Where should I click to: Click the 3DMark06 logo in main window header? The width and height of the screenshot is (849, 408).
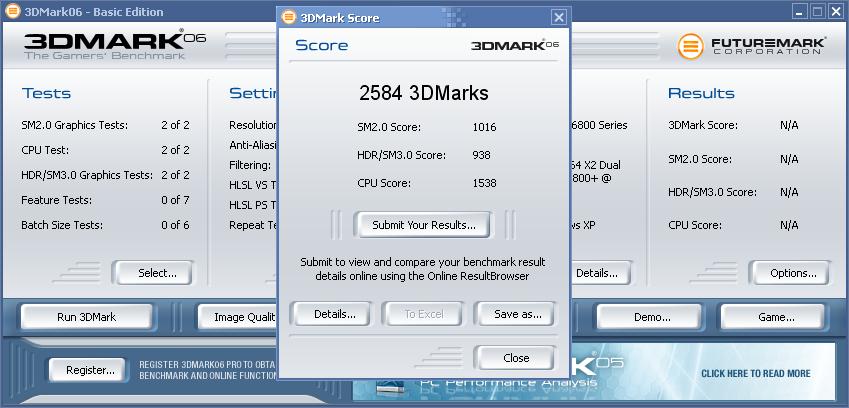pyautogui.click(x=114, y=44)
